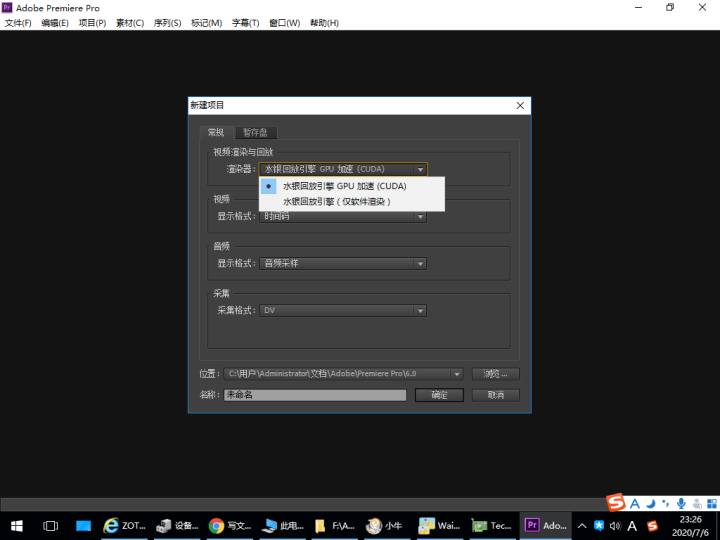Screen dimensions: 720x540
Task: Switch to 设备... taskbar window
Action: 177,526
